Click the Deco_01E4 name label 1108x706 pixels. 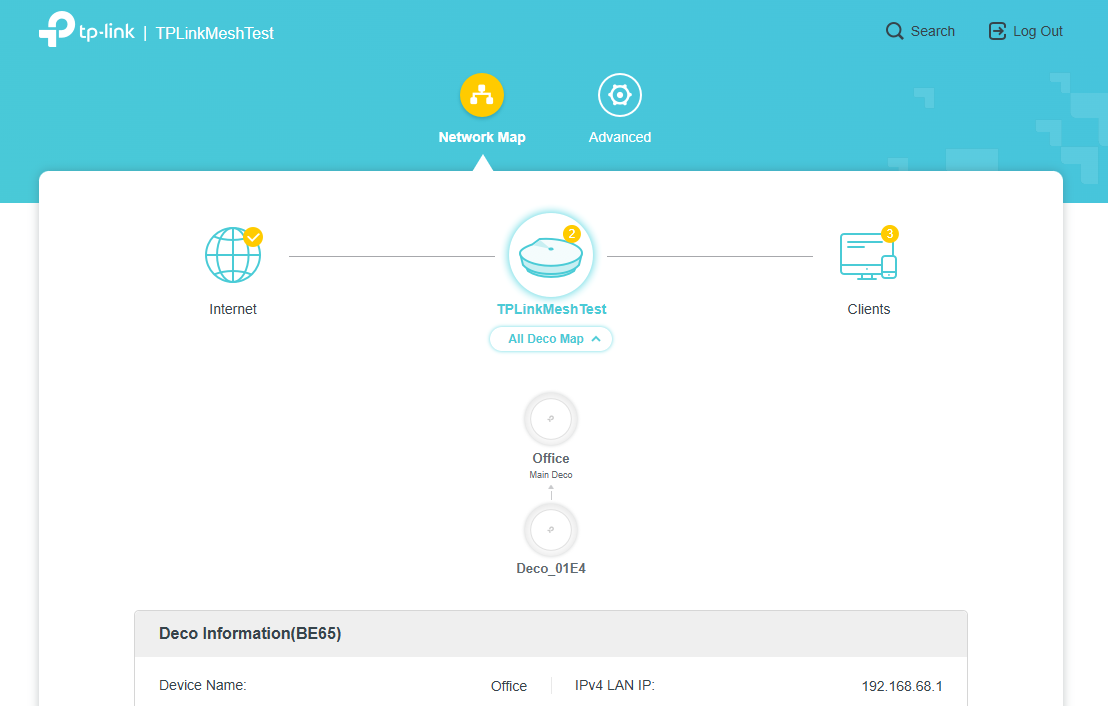click(x=551, y=568)
